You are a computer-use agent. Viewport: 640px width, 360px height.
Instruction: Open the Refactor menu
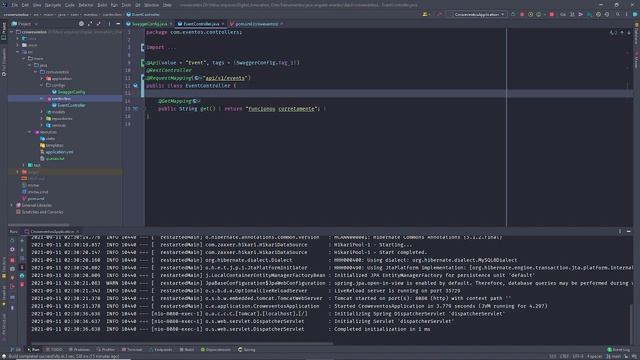86,5
